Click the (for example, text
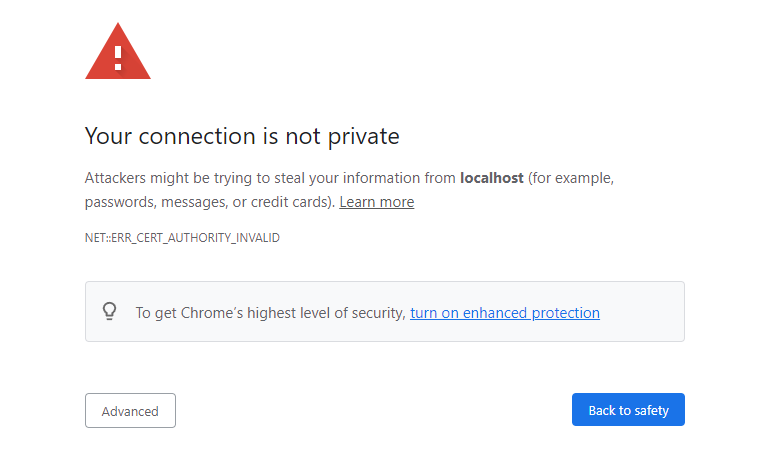Screen dimensions: 781x469 (x=571, y=178)
